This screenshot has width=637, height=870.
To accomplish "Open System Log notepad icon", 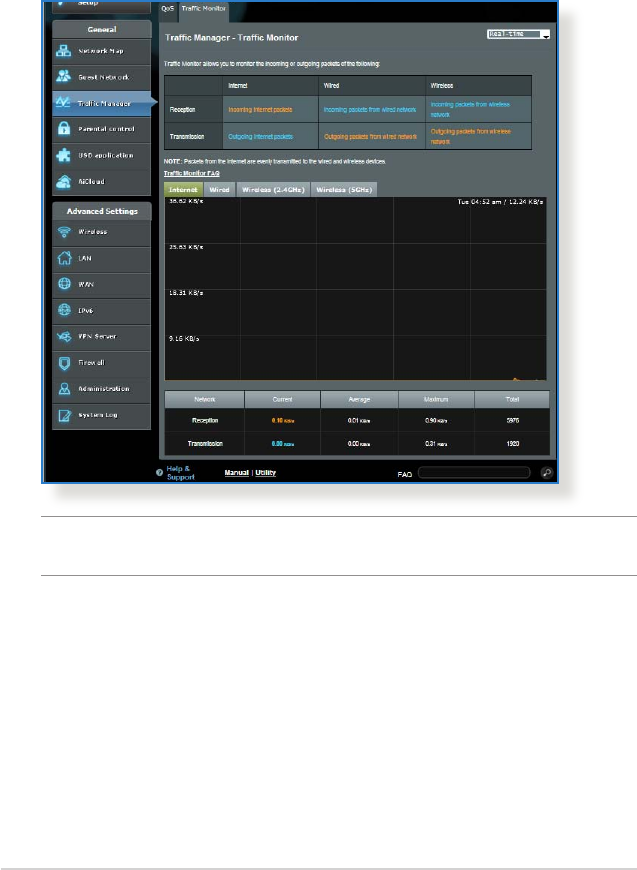I will (64, 415).
